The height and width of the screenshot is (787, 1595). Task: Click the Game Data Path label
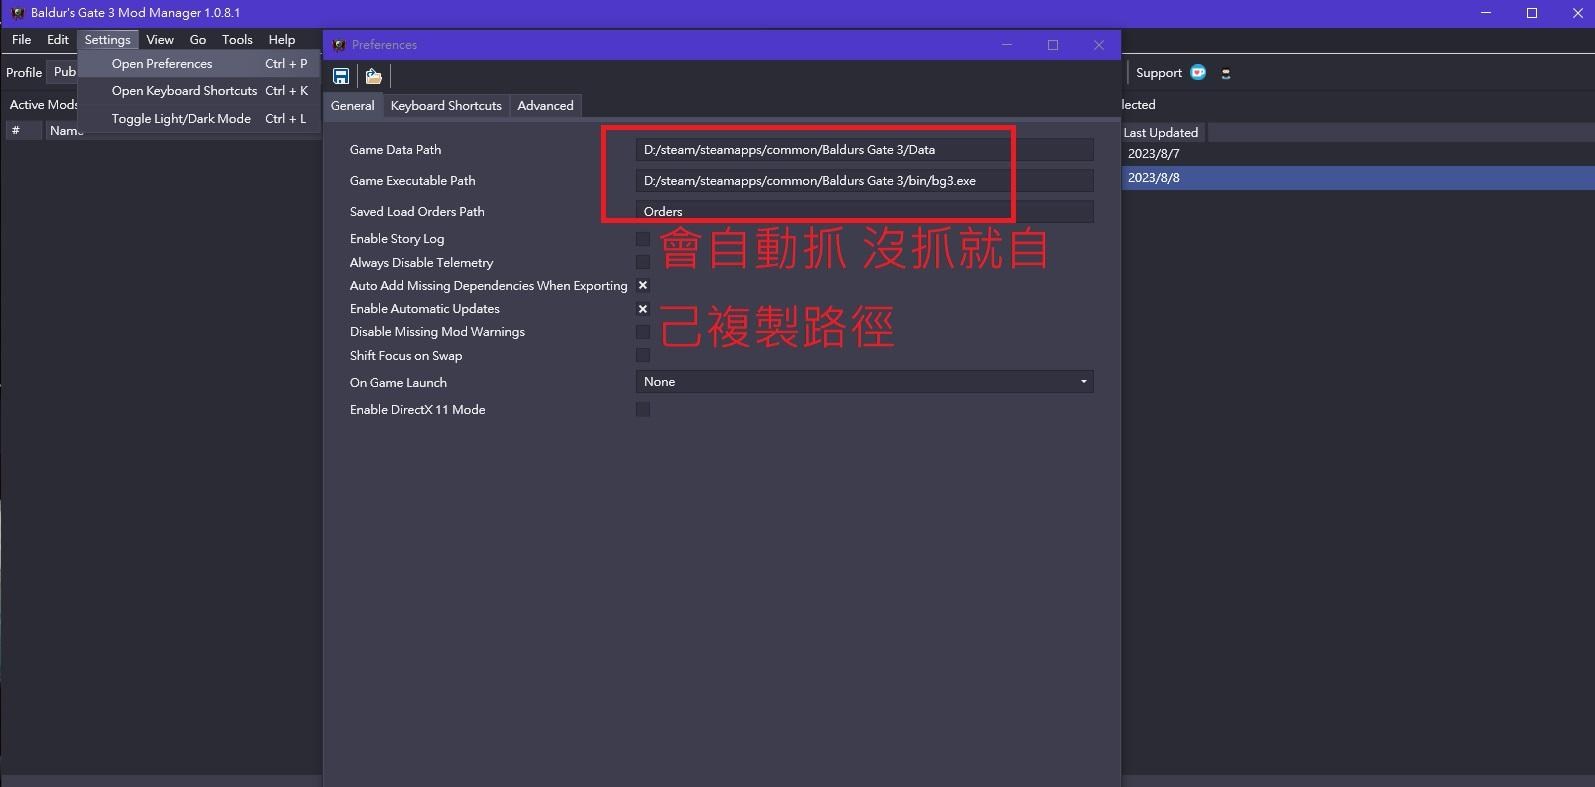[x=395, y=150]
